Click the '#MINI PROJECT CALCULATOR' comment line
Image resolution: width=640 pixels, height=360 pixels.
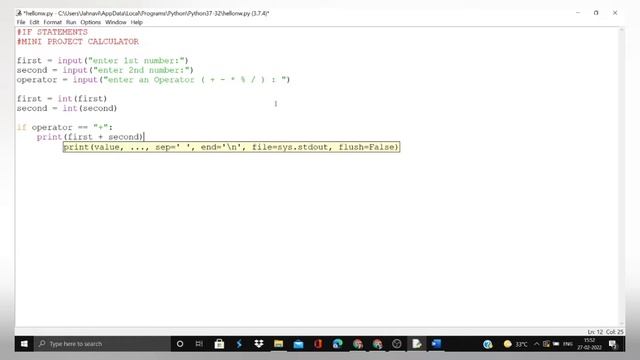[x=78, y=42]
